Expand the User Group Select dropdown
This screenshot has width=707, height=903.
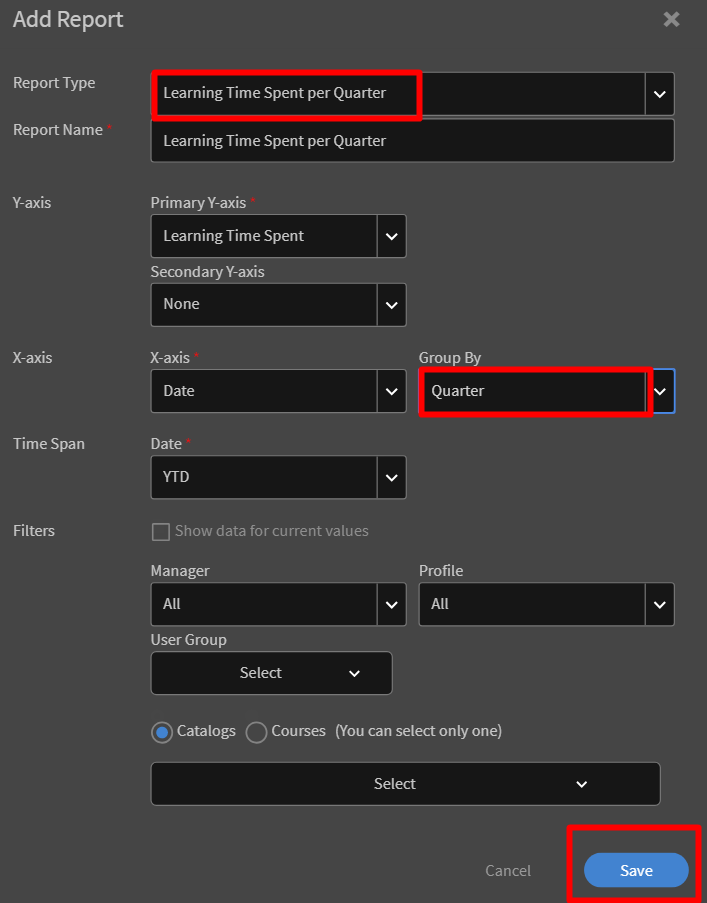[271, 674]
